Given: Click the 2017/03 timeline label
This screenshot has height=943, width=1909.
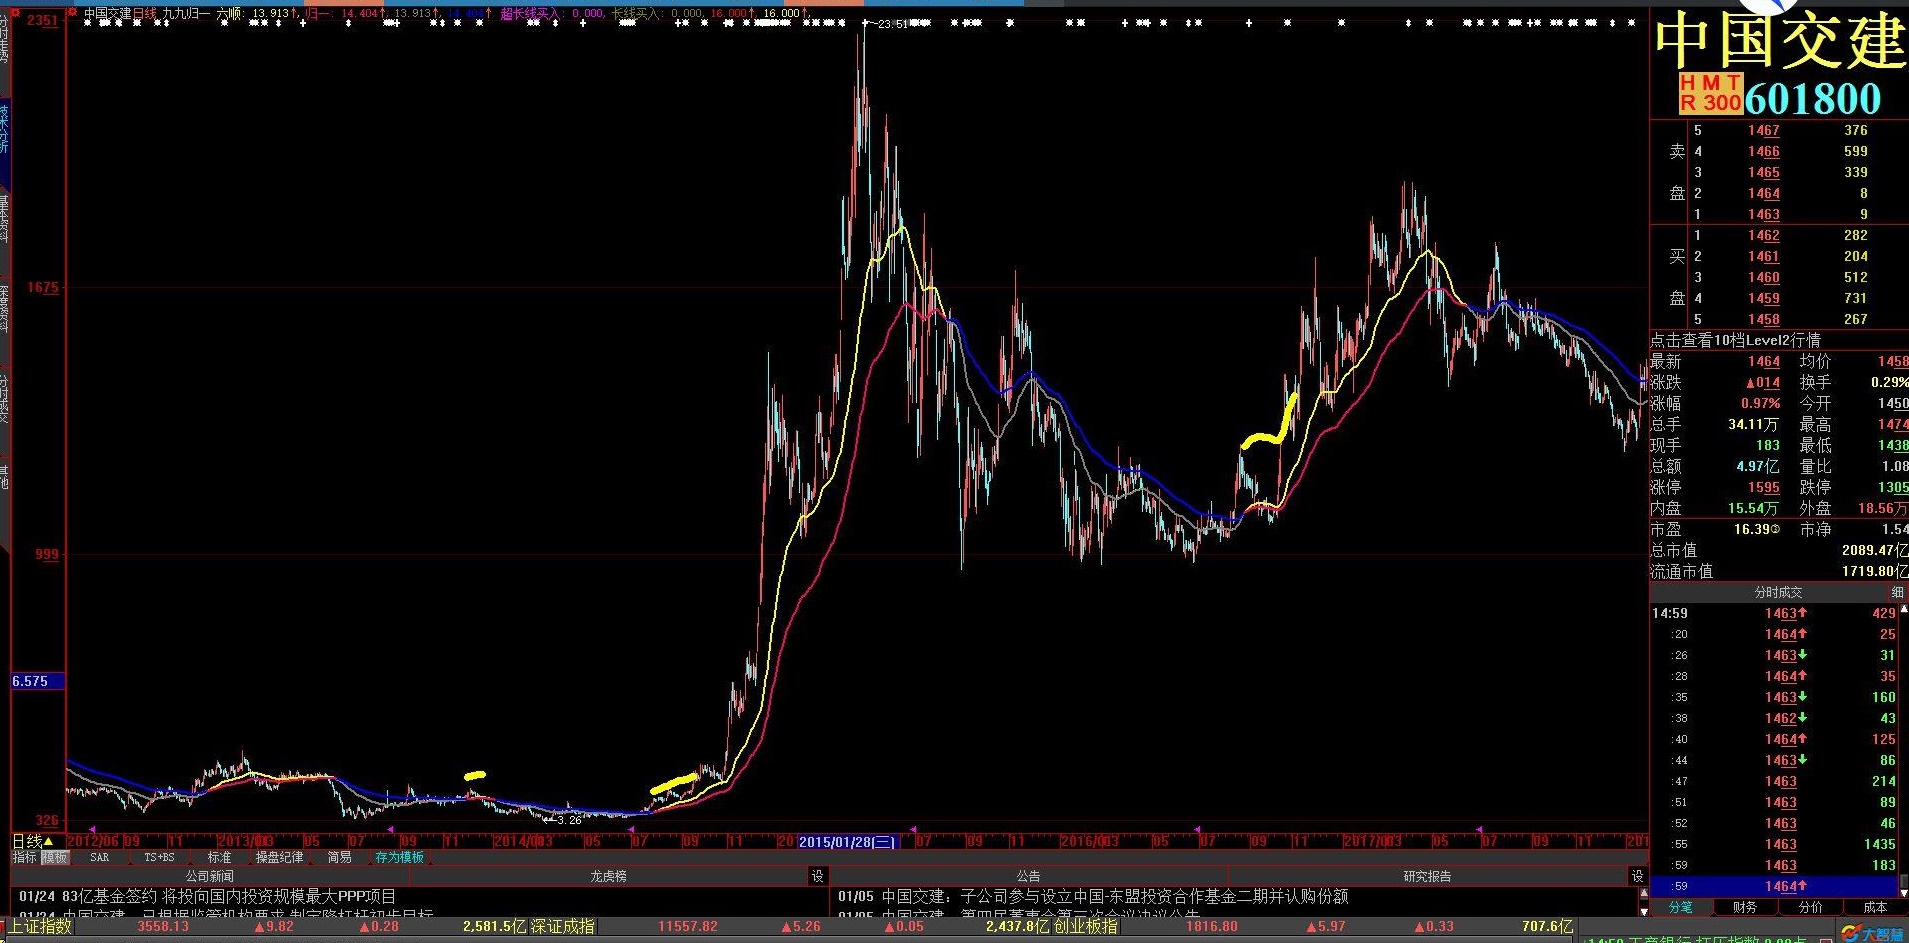Looking at the screenshot, I should tap(1372, 842).
